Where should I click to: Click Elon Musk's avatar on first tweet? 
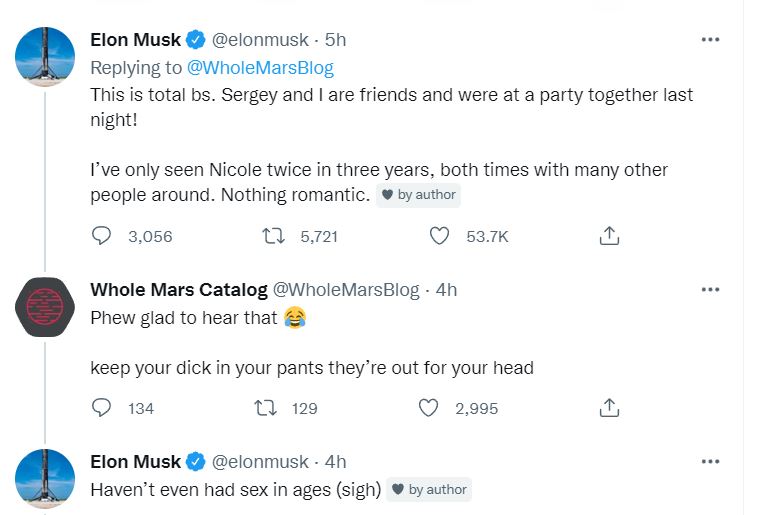[46, 56]
